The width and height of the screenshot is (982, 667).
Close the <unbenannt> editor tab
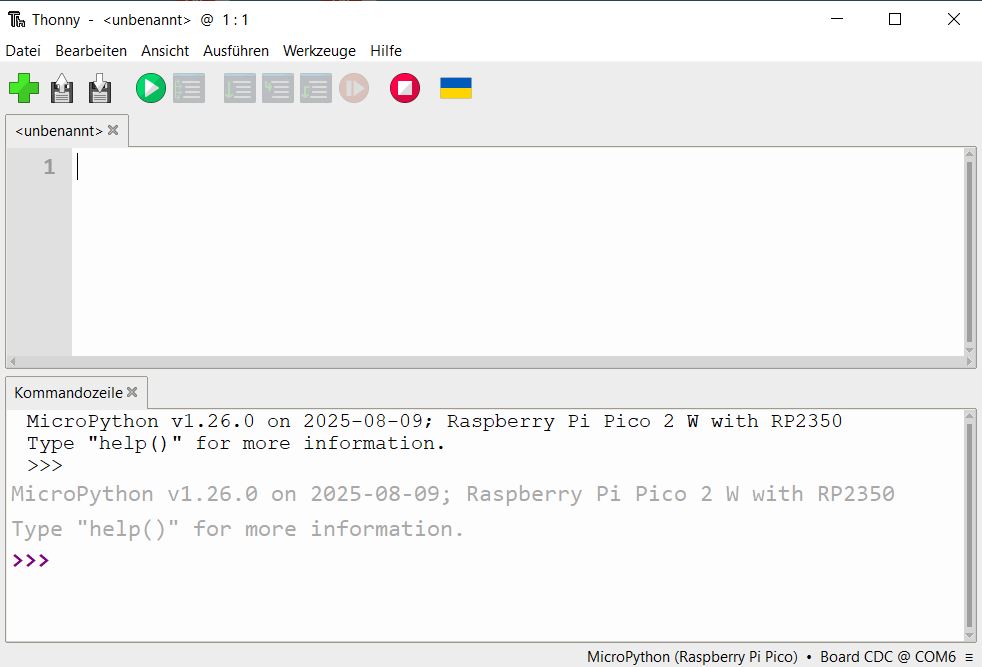tap(113, 130)
